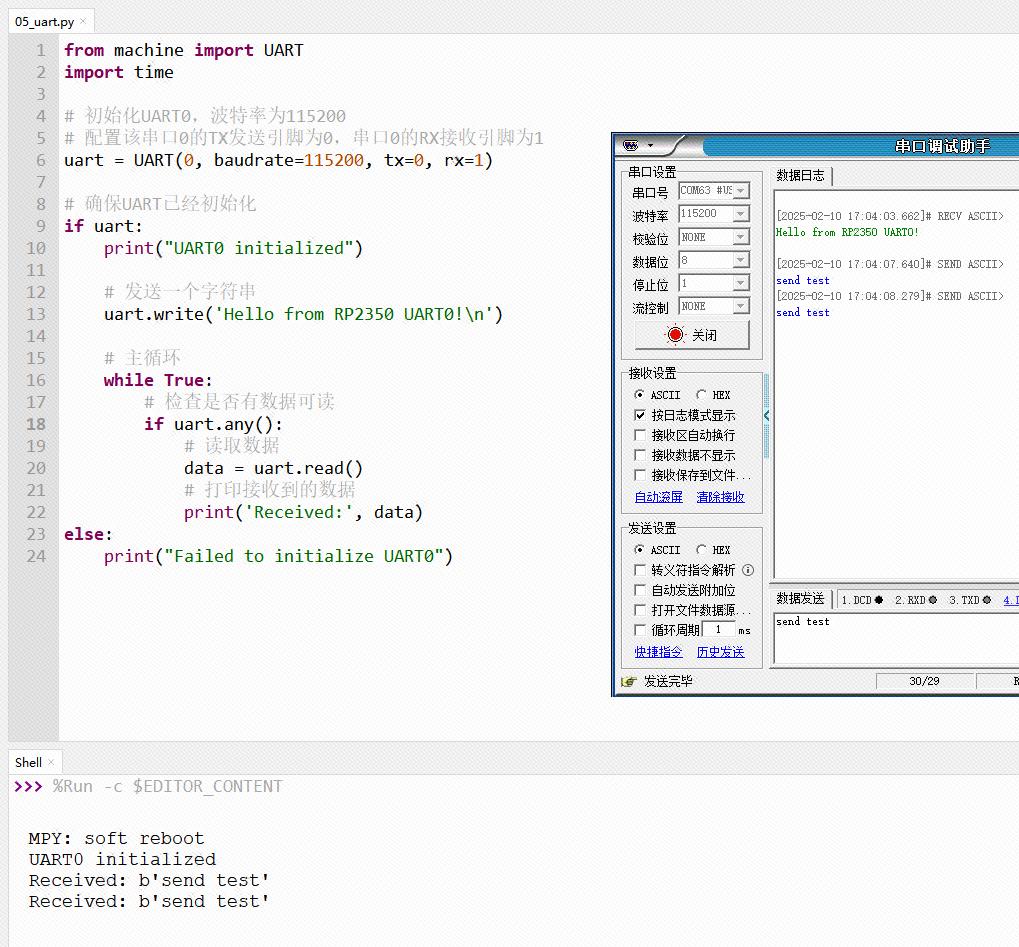Enable 接收数据不显示 checkbox
The image size is (1019, 947).
(640, 455)
